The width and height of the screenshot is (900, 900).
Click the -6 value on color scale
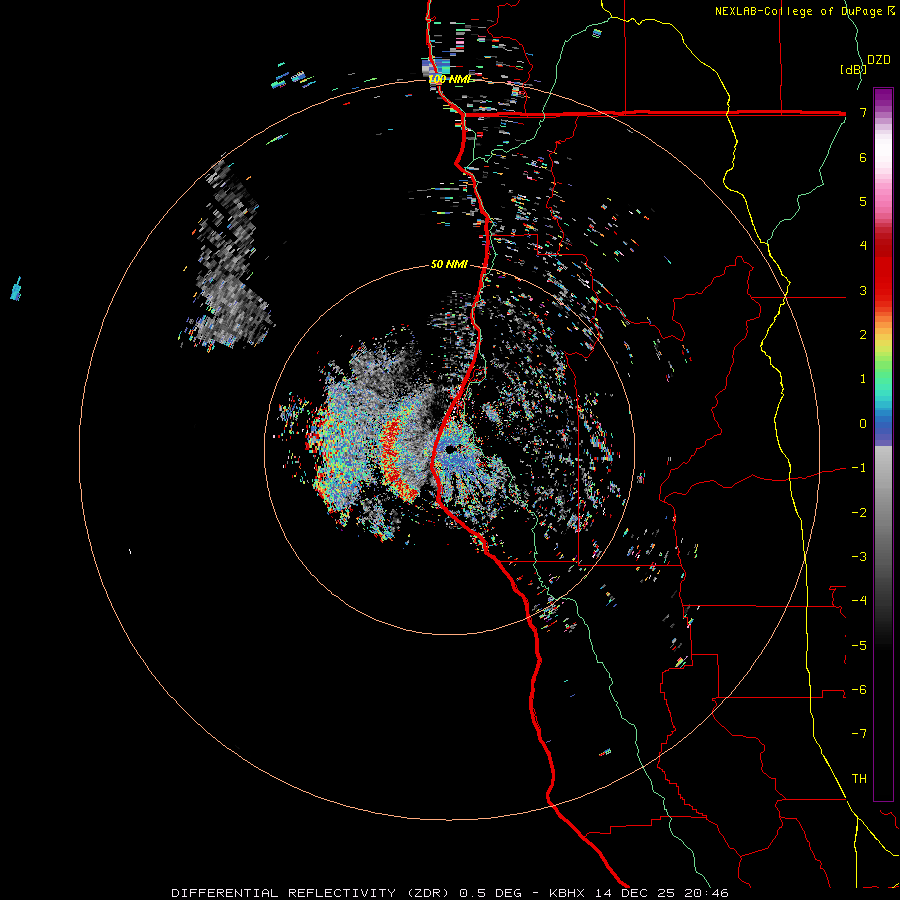click(859, 690)
